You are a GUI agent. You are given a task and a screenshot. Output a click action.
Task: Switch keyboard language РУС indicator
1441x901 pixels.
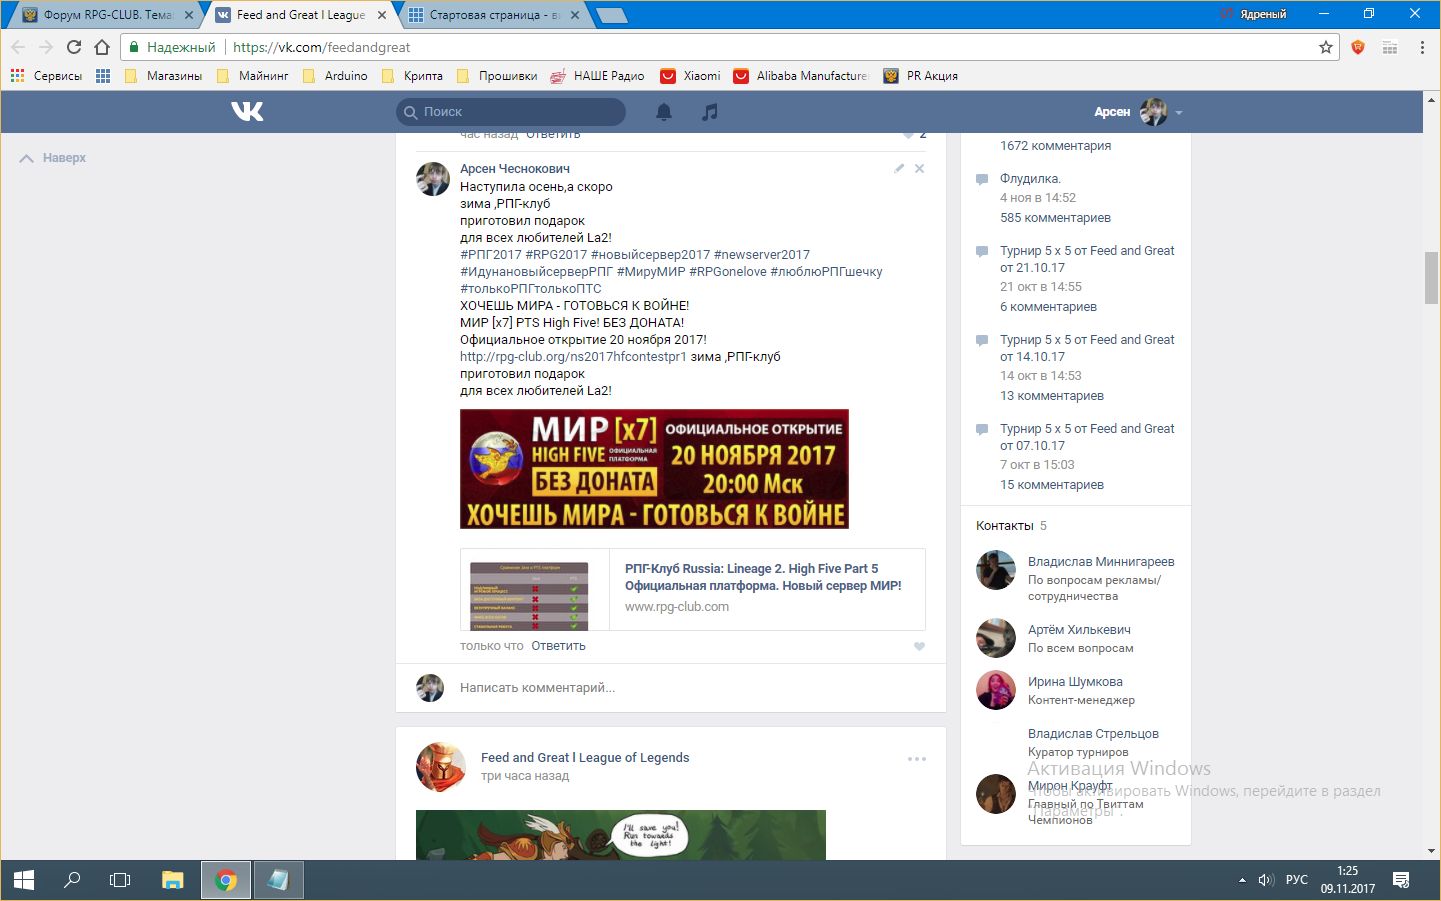point(1297,880)
